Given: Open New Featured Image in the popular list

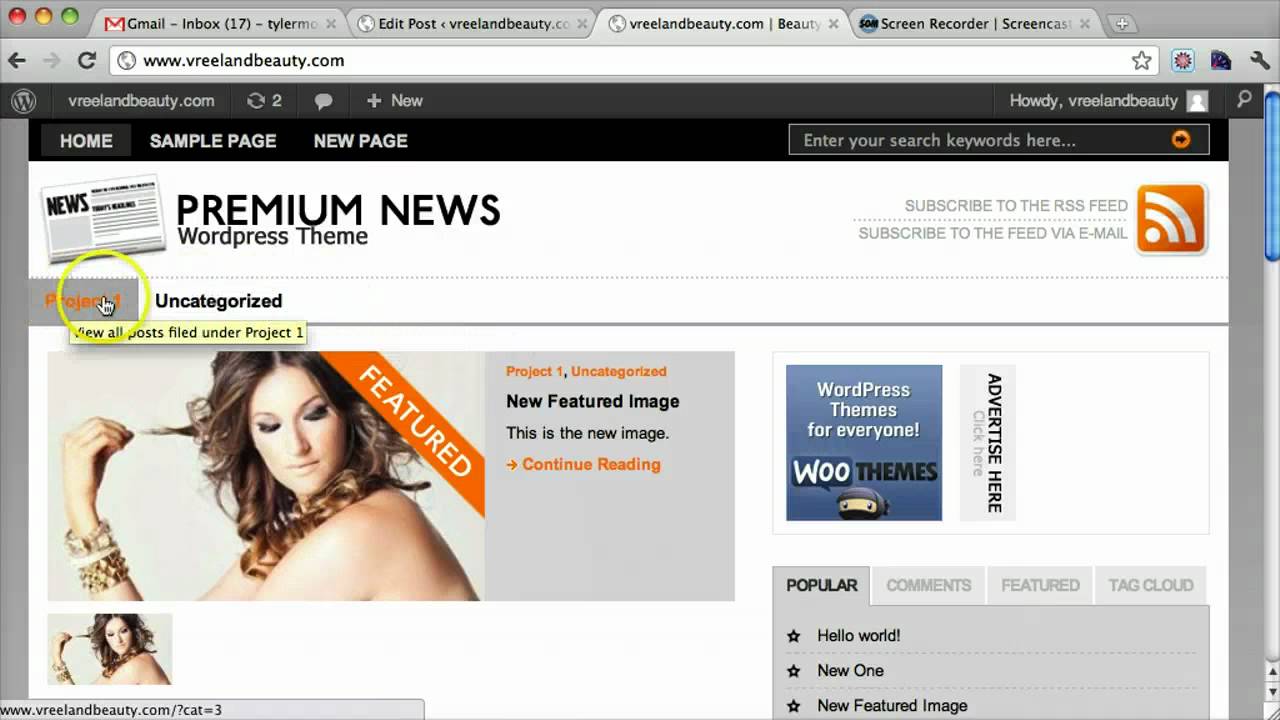Looking at the screenshot, I should 892,706.
